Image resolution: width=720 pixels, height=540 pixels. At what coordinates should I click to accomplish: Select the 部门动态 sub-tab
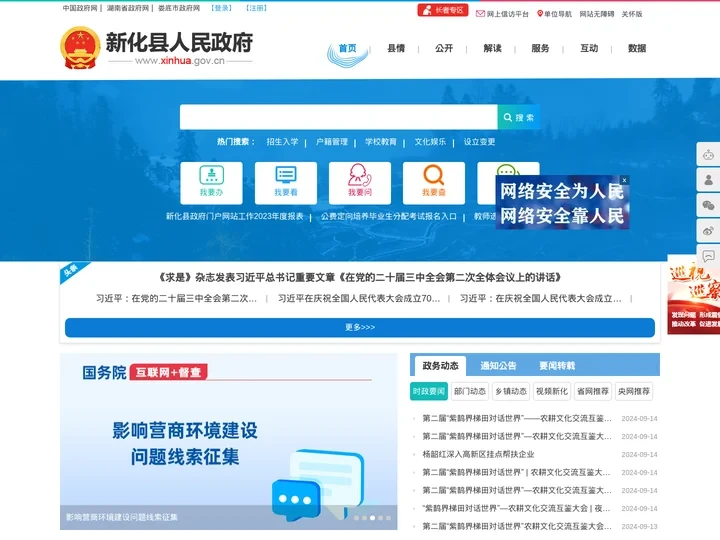tap(470, 391)
